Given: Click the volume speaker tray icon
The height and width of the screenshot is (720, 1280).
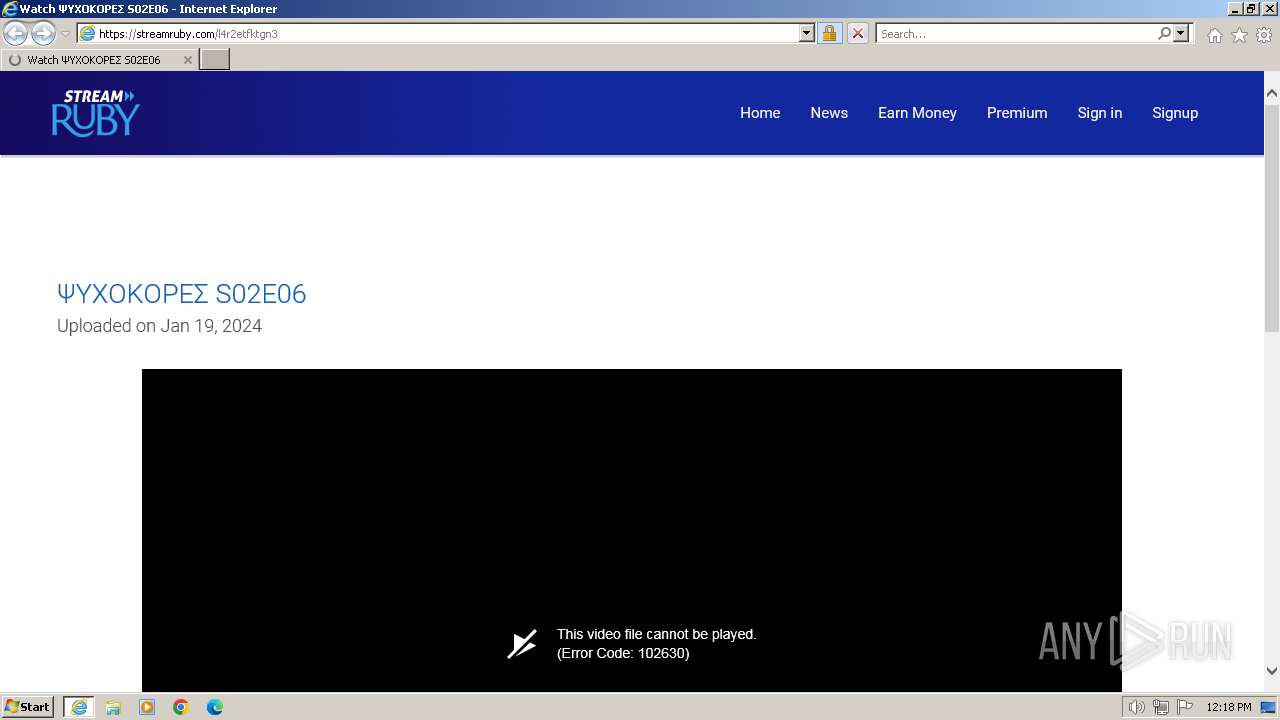Looking at the screenshot, I should pyautogui.click(x=1138, y=707).
